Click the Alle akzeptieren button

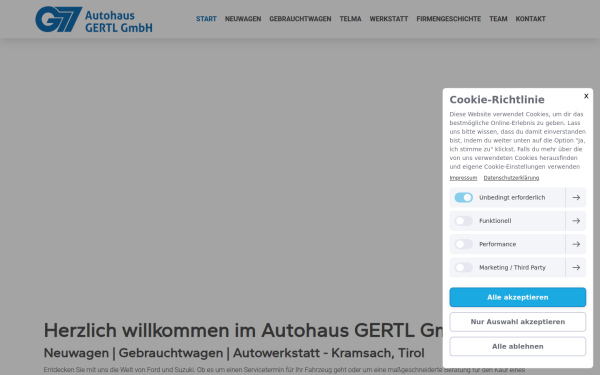pos(518,297)
